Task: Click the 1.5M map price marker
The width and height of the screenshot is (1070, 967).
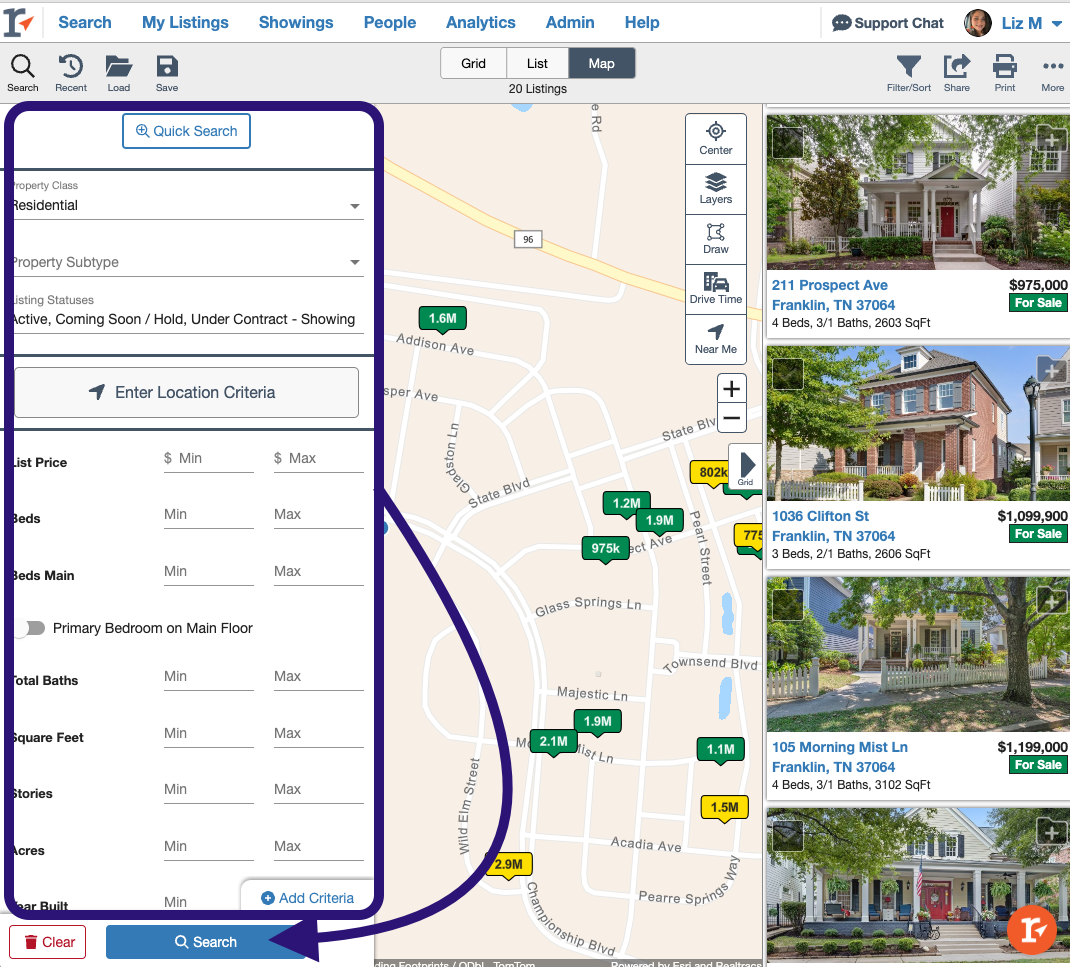Action: click(x=725, y=808)
